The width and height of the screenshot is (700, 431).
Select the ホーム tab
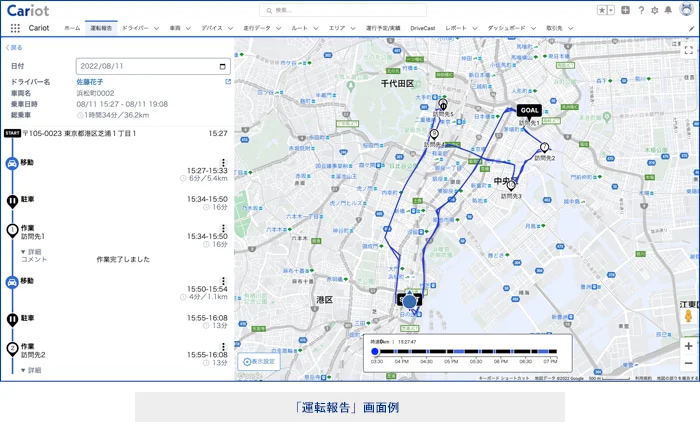(72, 29)
